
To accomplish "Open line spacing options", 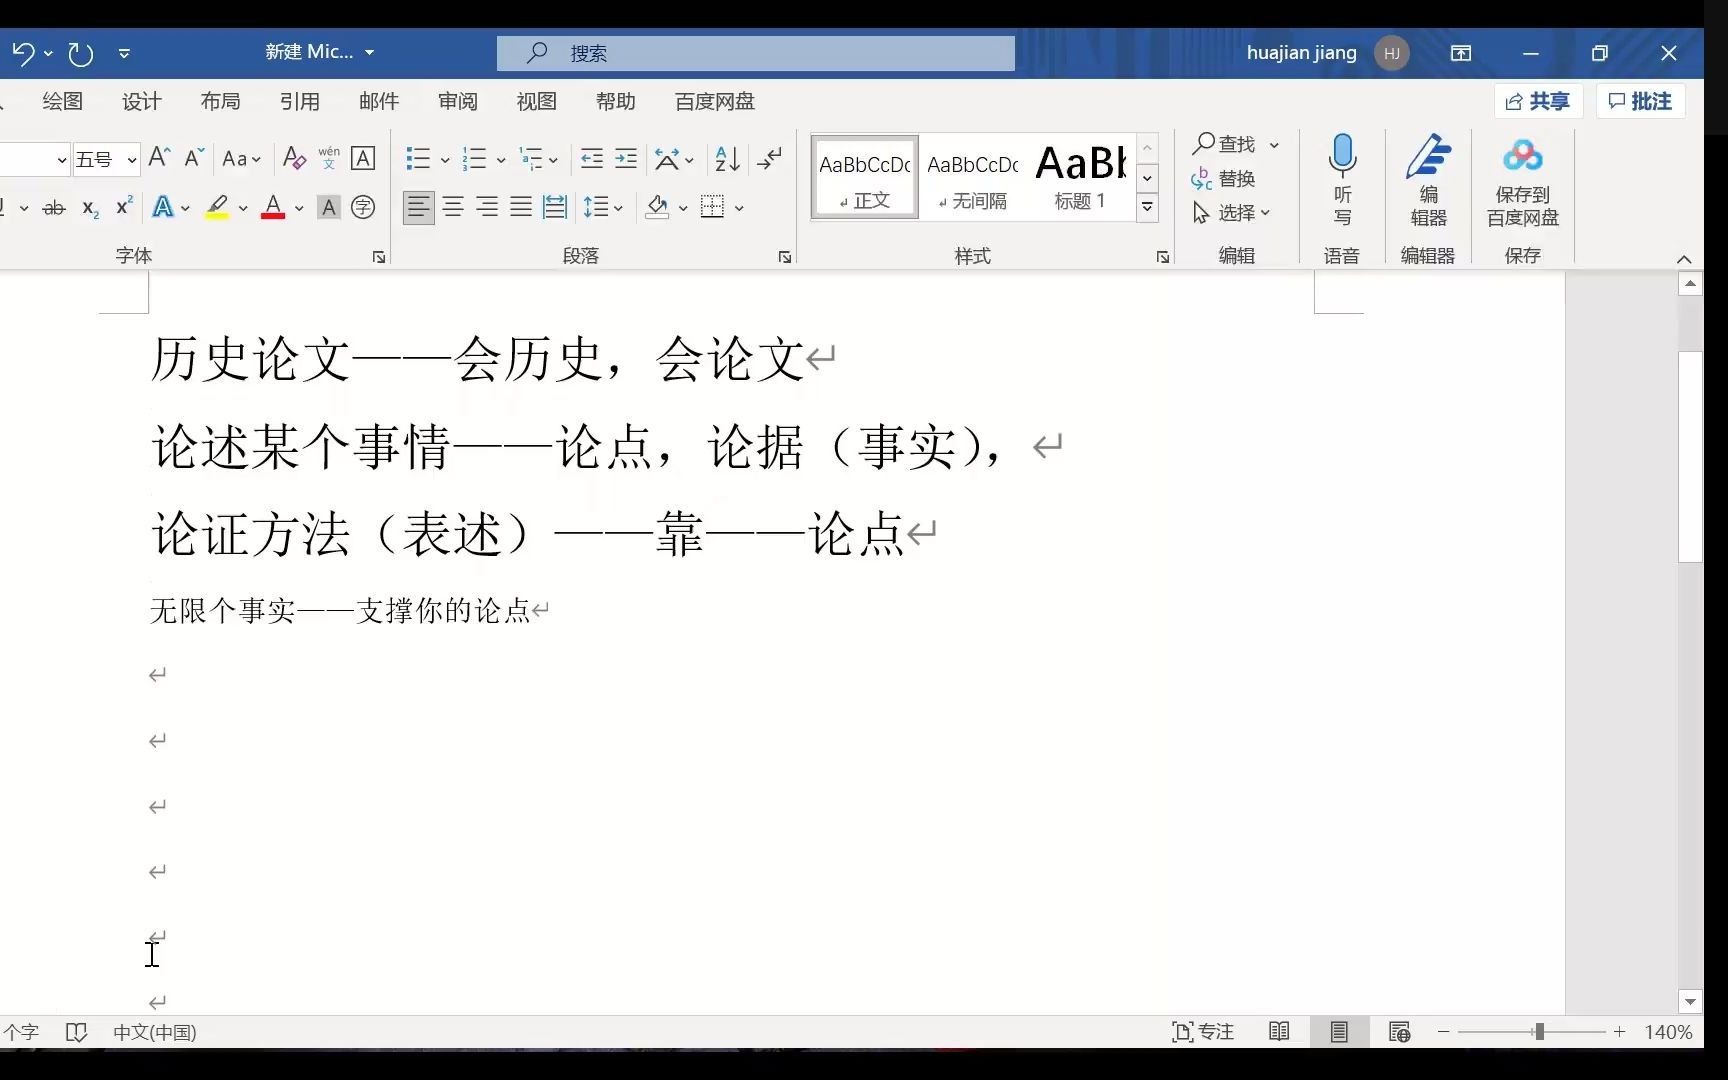I will (603, 207).
